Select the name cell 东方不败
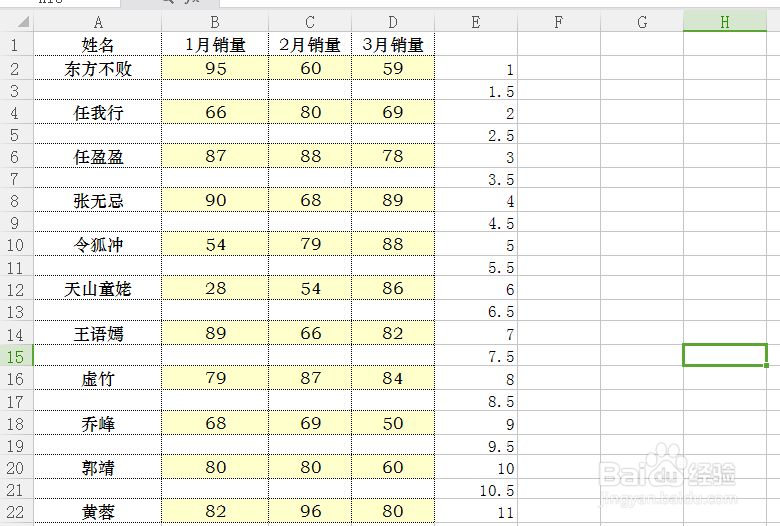780x526 pixels. pyautogui.click(x=98, y=68)
